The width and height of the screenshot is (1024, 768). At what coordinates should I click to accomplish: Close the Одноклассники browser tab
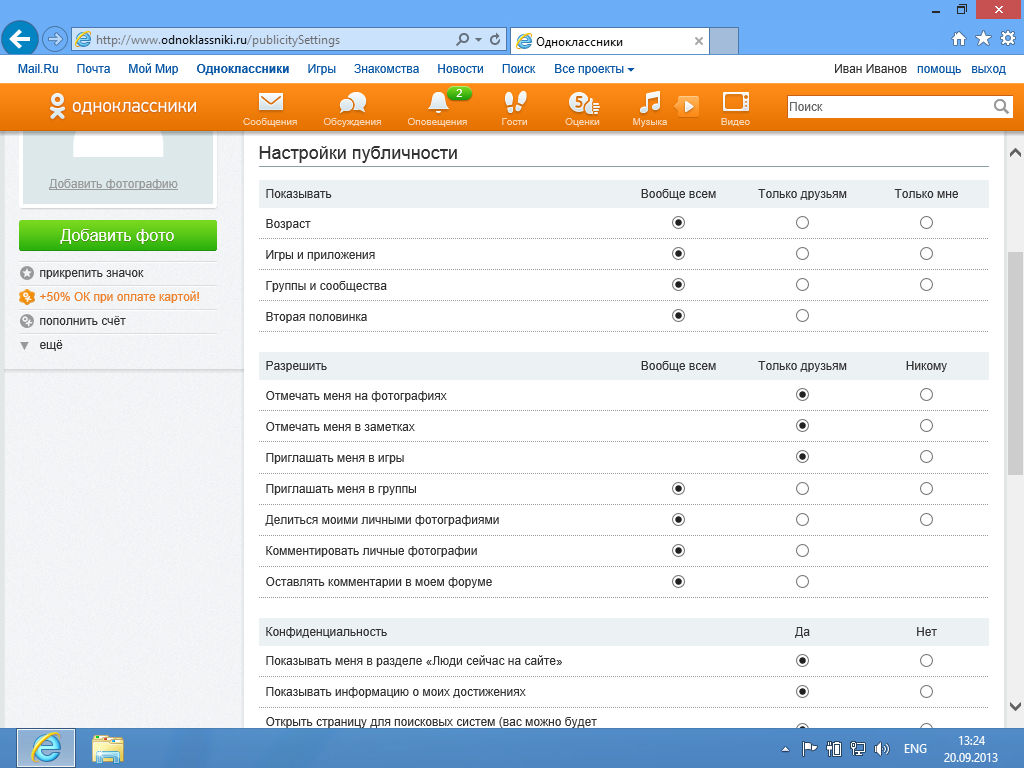[x=699, y=41]
